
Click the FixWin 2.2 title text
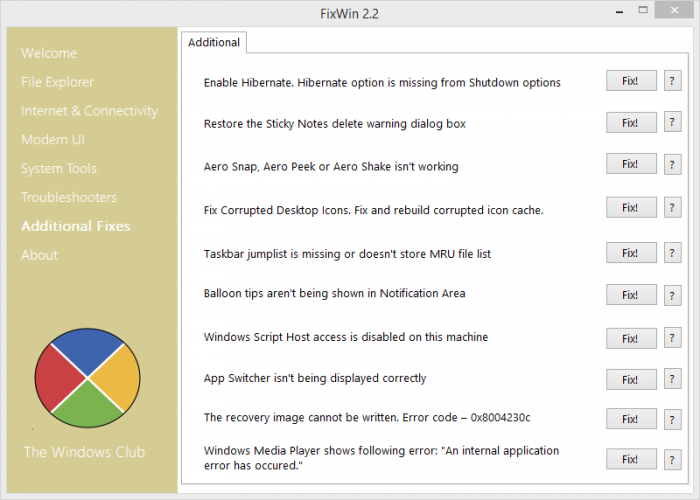coord(349,14)
